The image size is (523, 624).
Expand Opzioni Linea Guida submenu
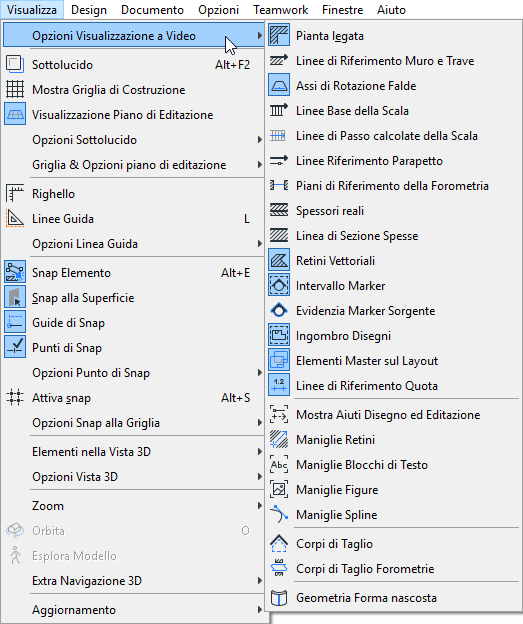134,244
